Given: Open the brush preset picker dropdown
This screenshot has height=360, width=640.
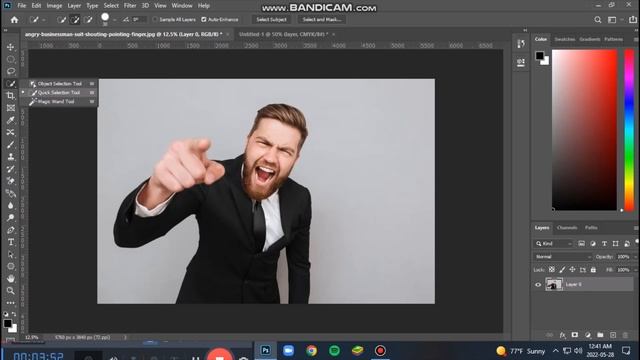Looking at the screenshot, I should (x=115, y=20).
